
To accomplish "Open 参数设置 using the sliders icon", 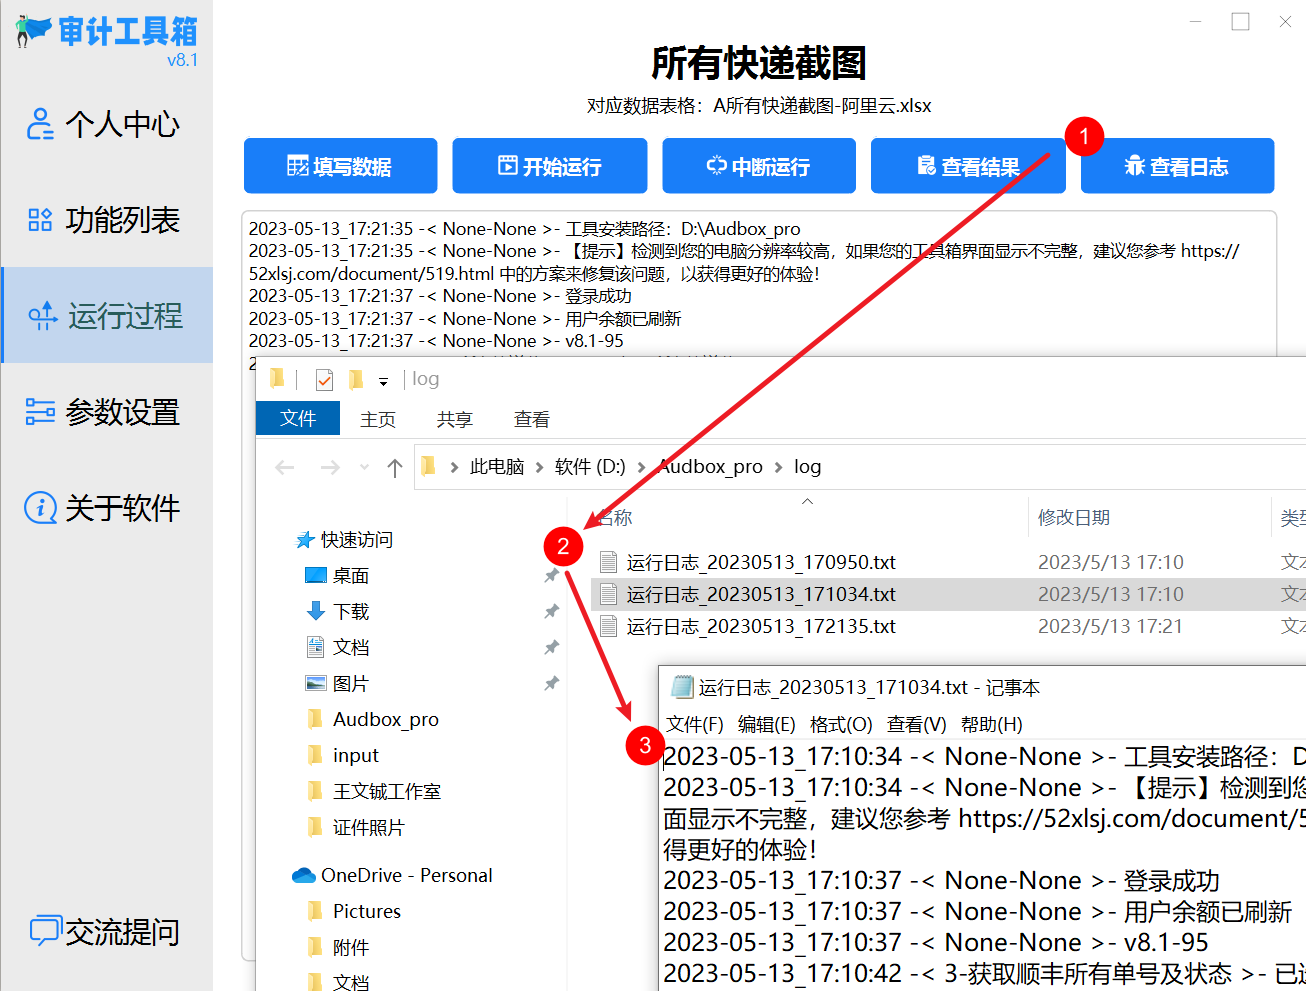I will (41, 412).
